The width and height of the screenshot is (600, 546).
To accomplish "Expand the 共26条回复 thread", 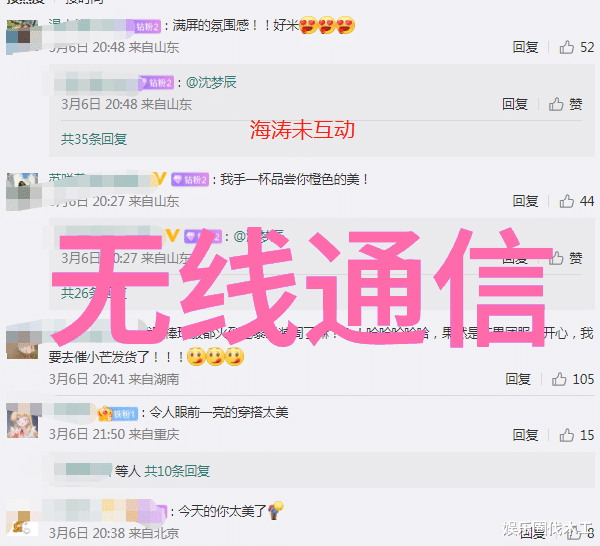I will tap(94, 293).
